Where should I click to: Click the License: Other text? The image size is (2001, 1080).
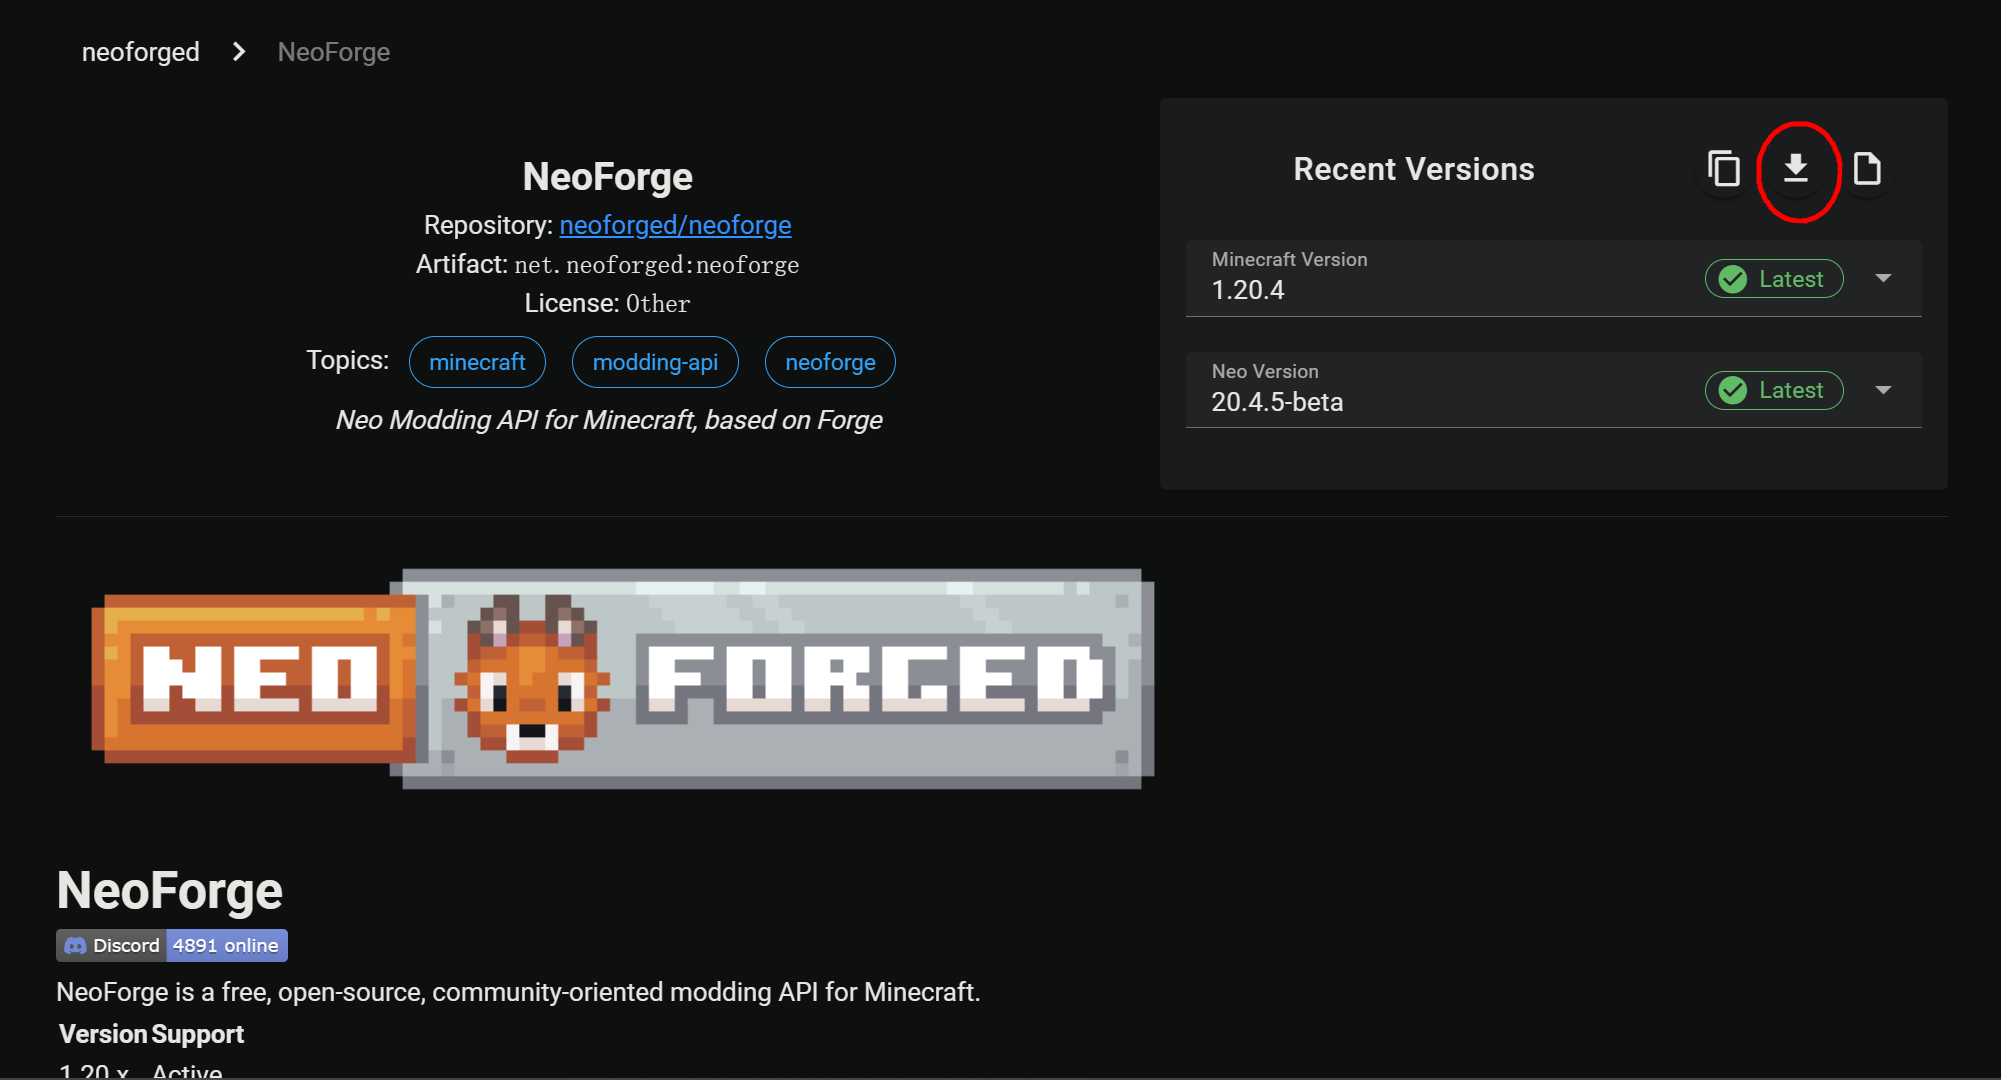[x=607, y=303]
